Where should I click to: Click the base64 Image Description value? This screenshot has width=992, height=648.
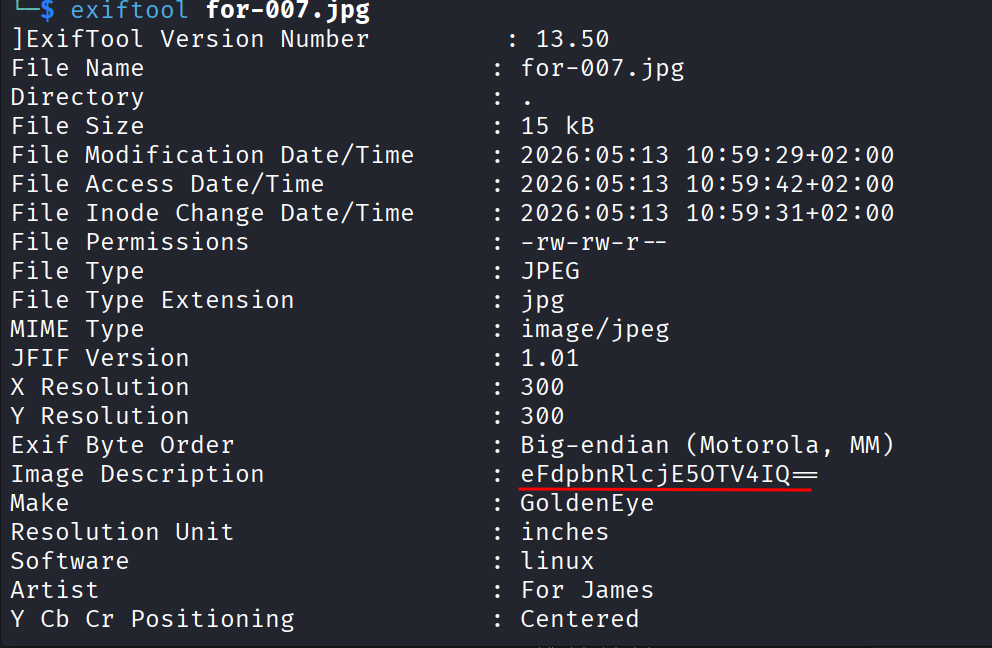pos(669,473)
